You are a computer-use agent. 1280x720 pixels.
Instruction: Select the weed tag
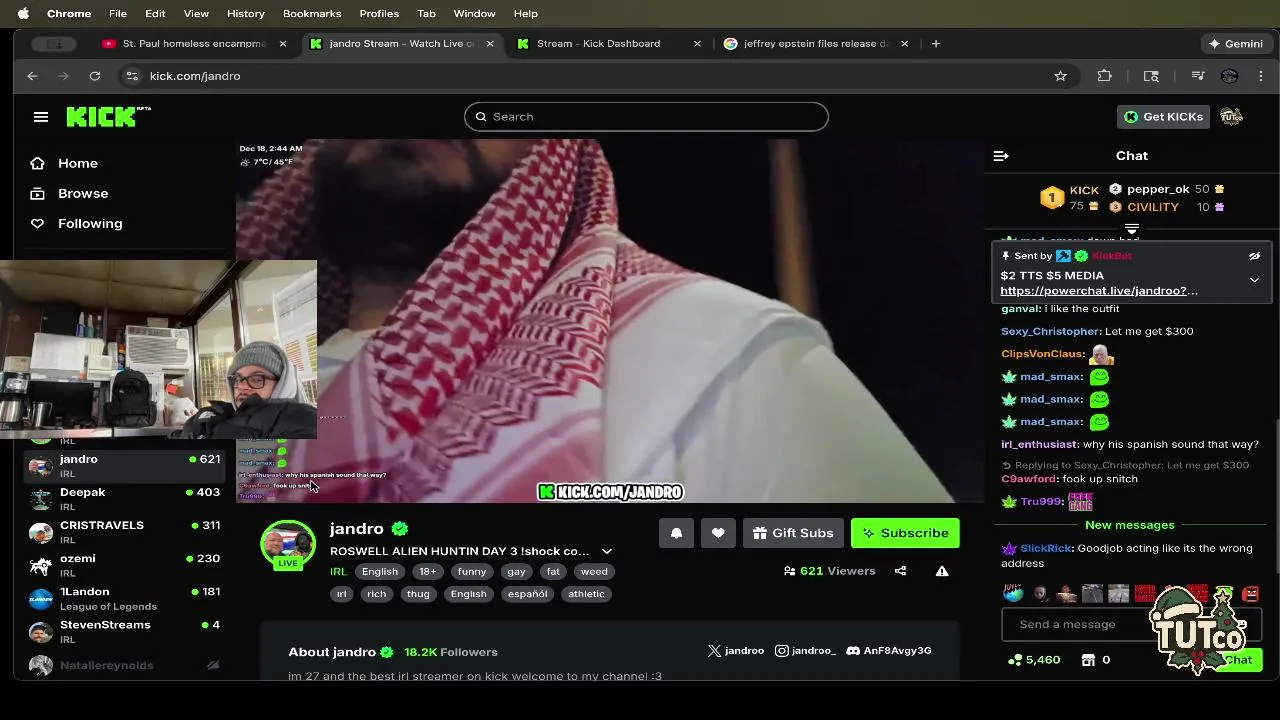[x=594, y=572]
